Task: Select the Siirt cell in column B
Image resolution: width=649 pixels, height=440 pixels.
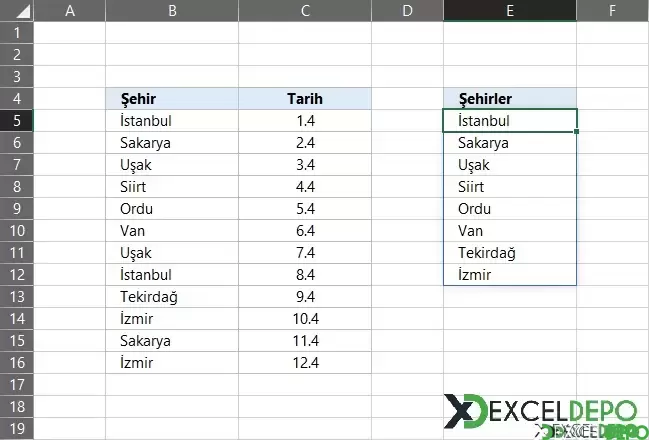Action: click(172, 187)
